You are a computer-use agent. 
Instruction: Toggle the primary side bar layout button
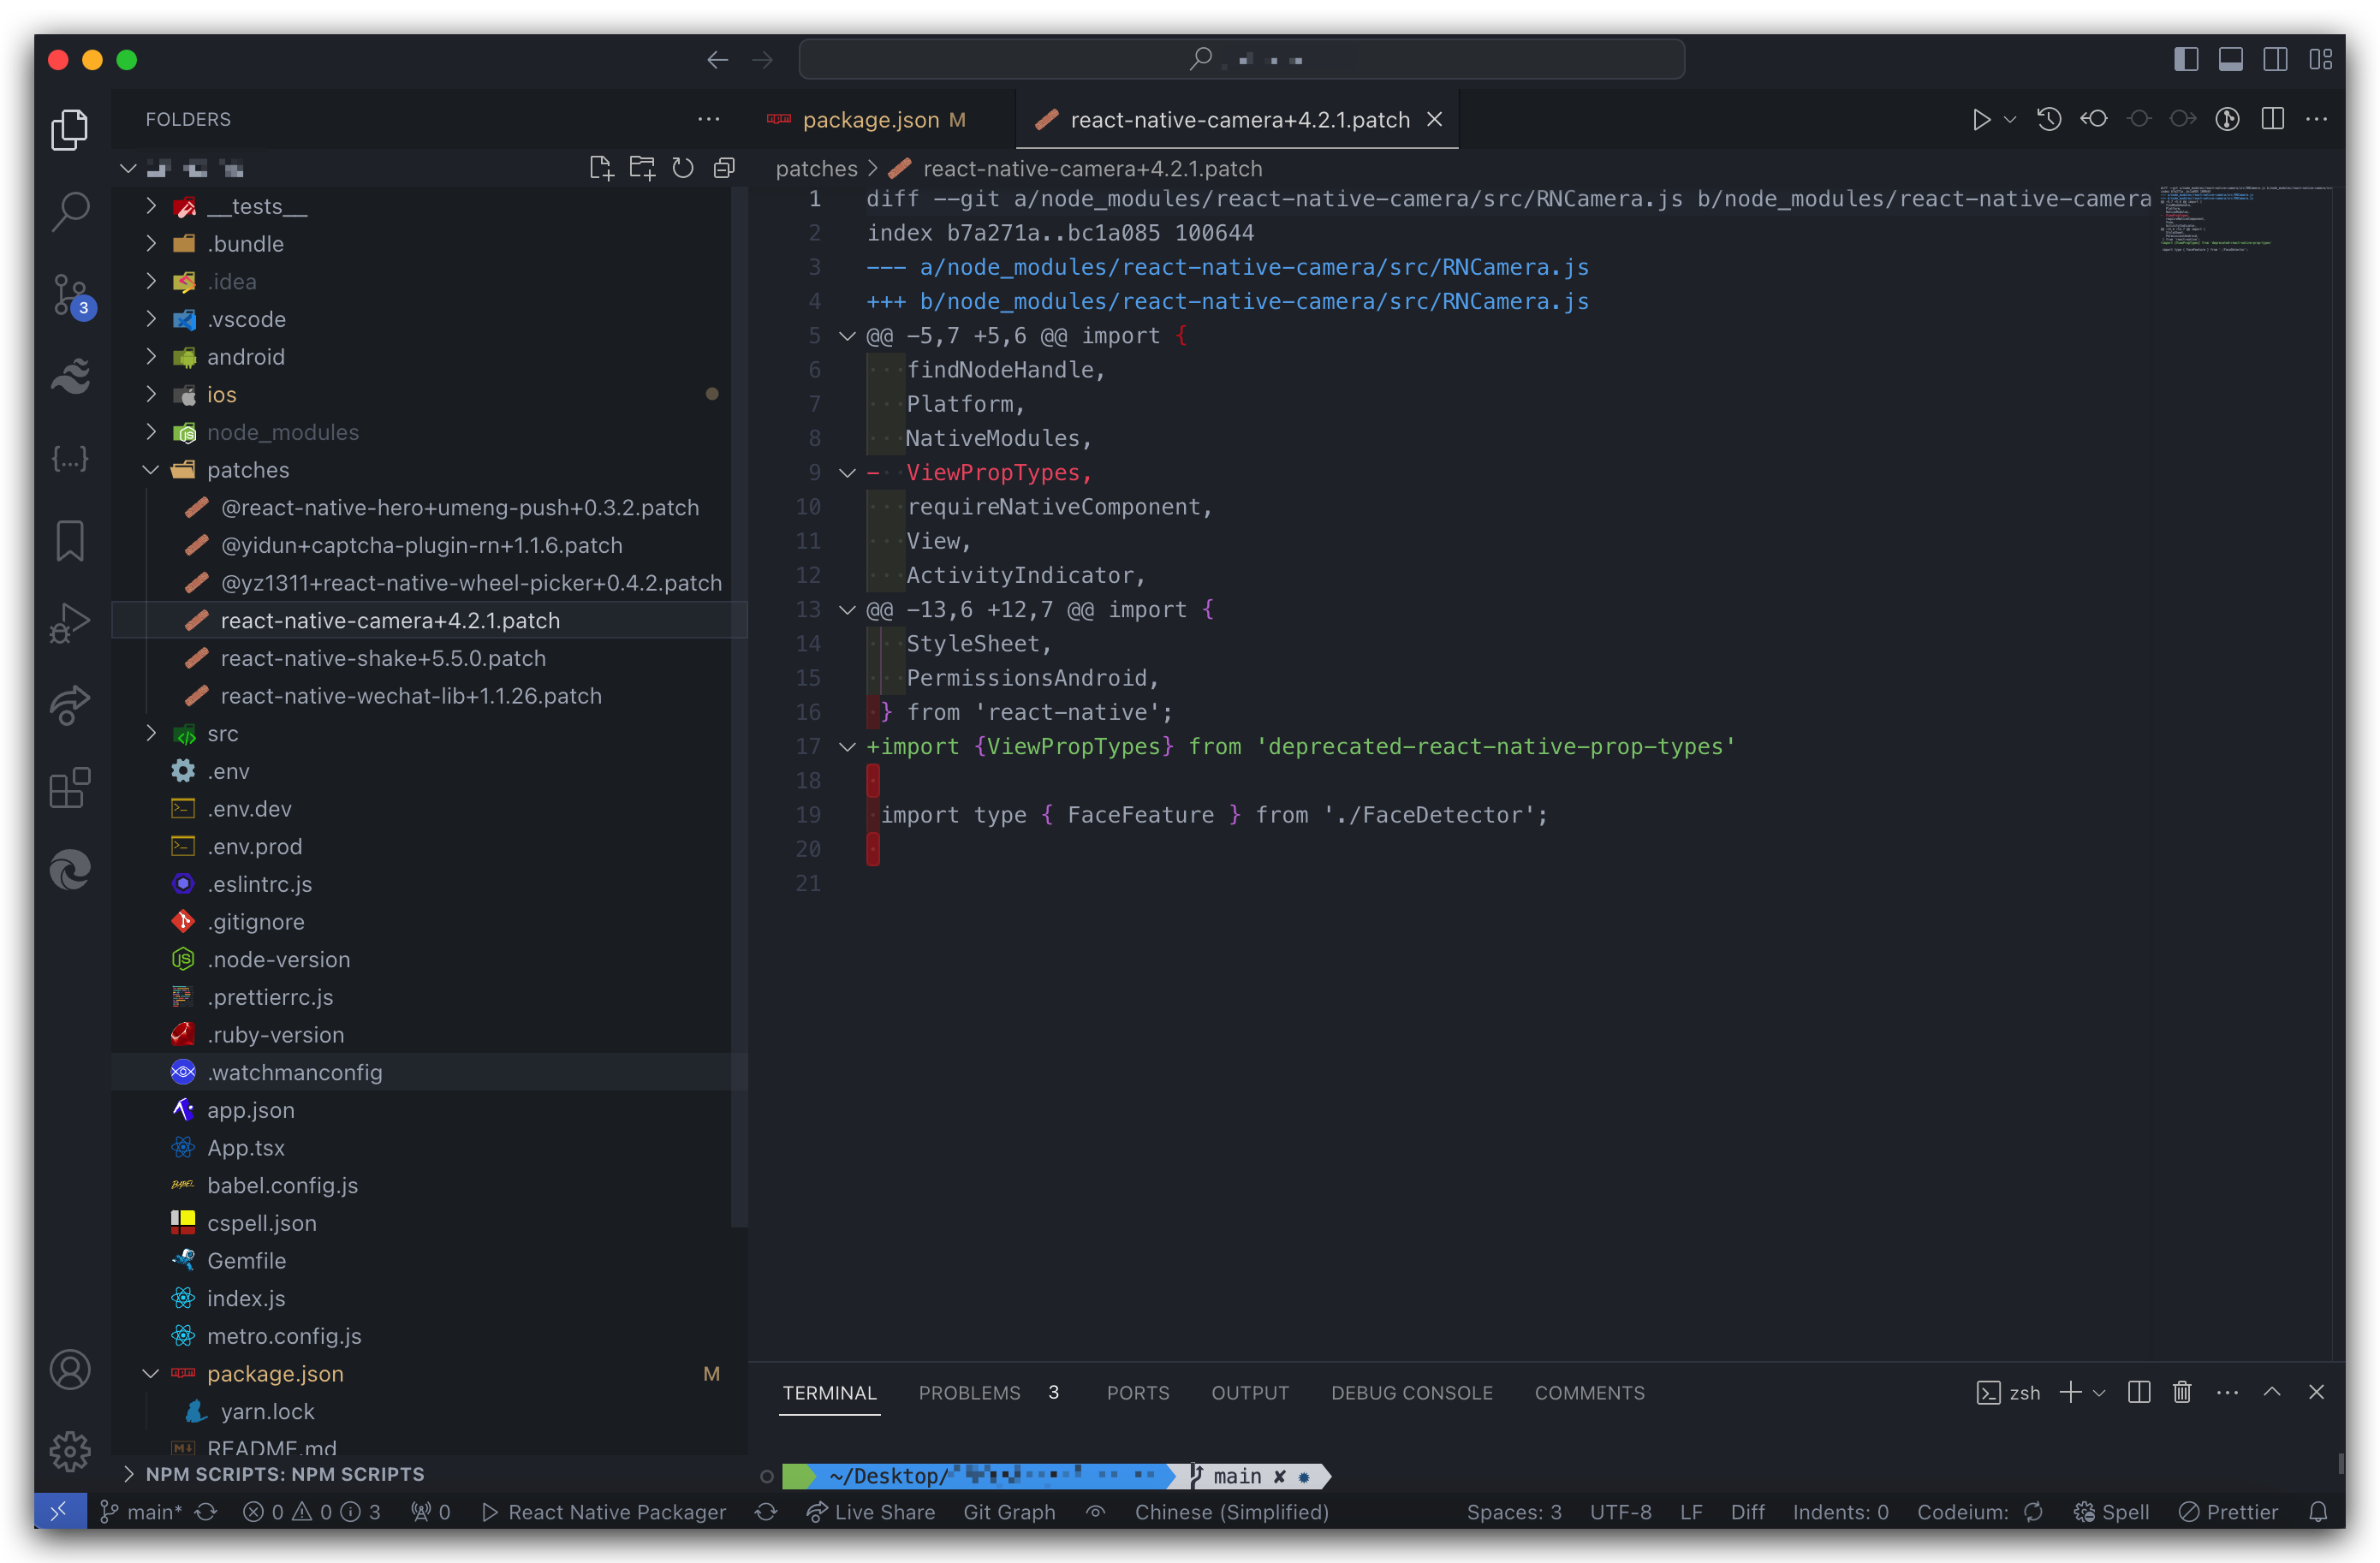click(x=2186, y=60)
